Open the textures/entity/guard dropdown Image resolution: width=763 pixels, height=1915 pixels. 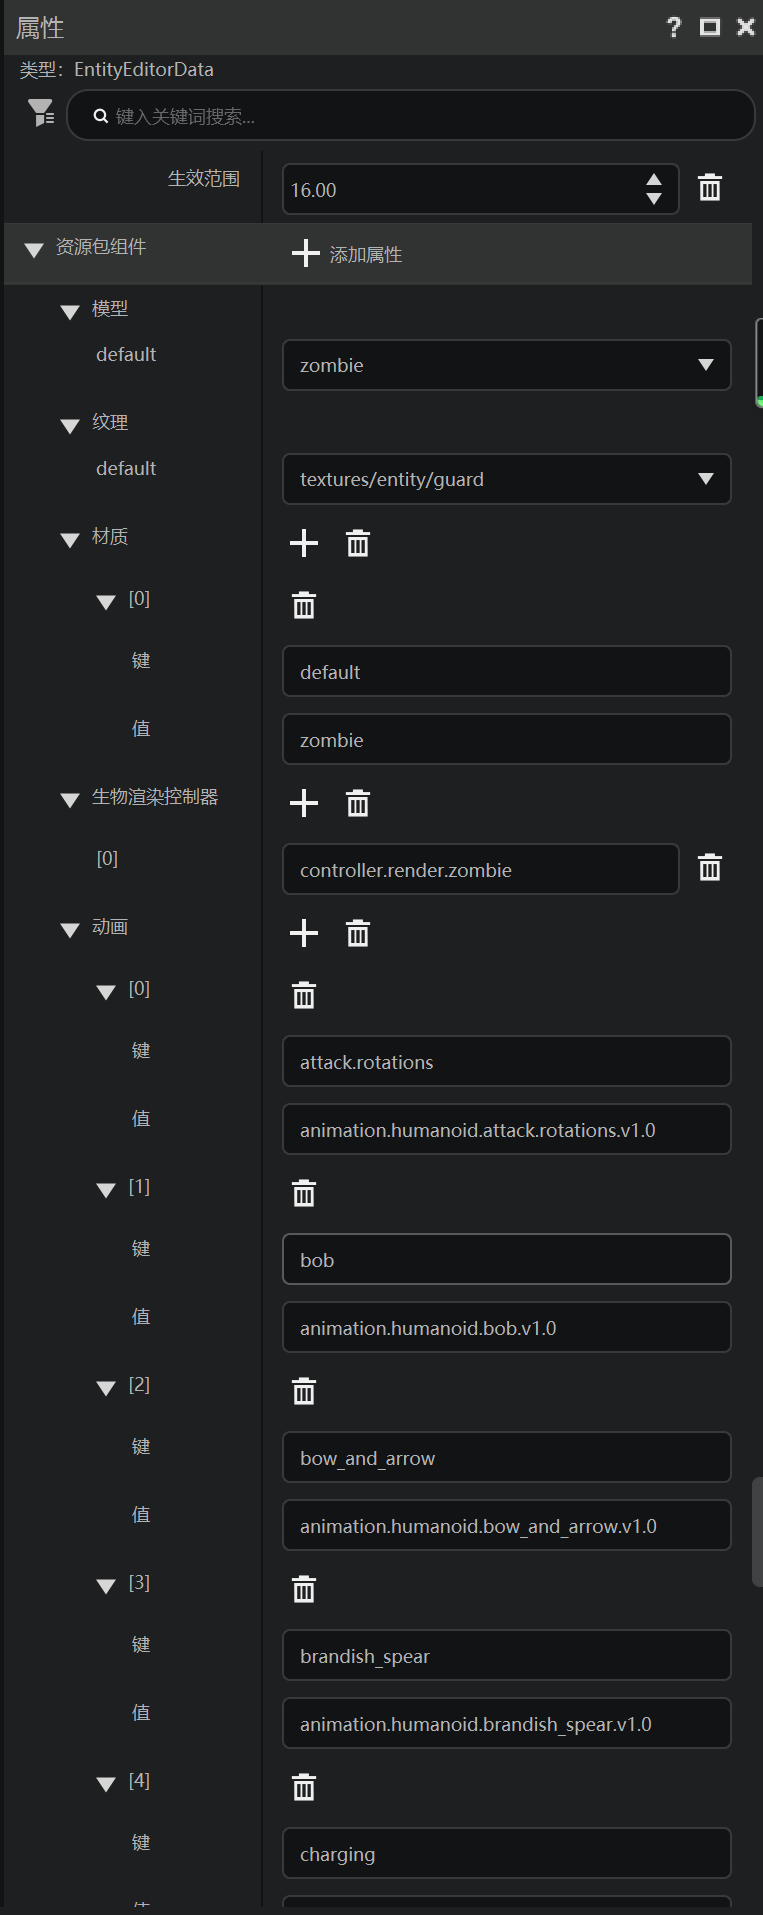pos(507,479)
